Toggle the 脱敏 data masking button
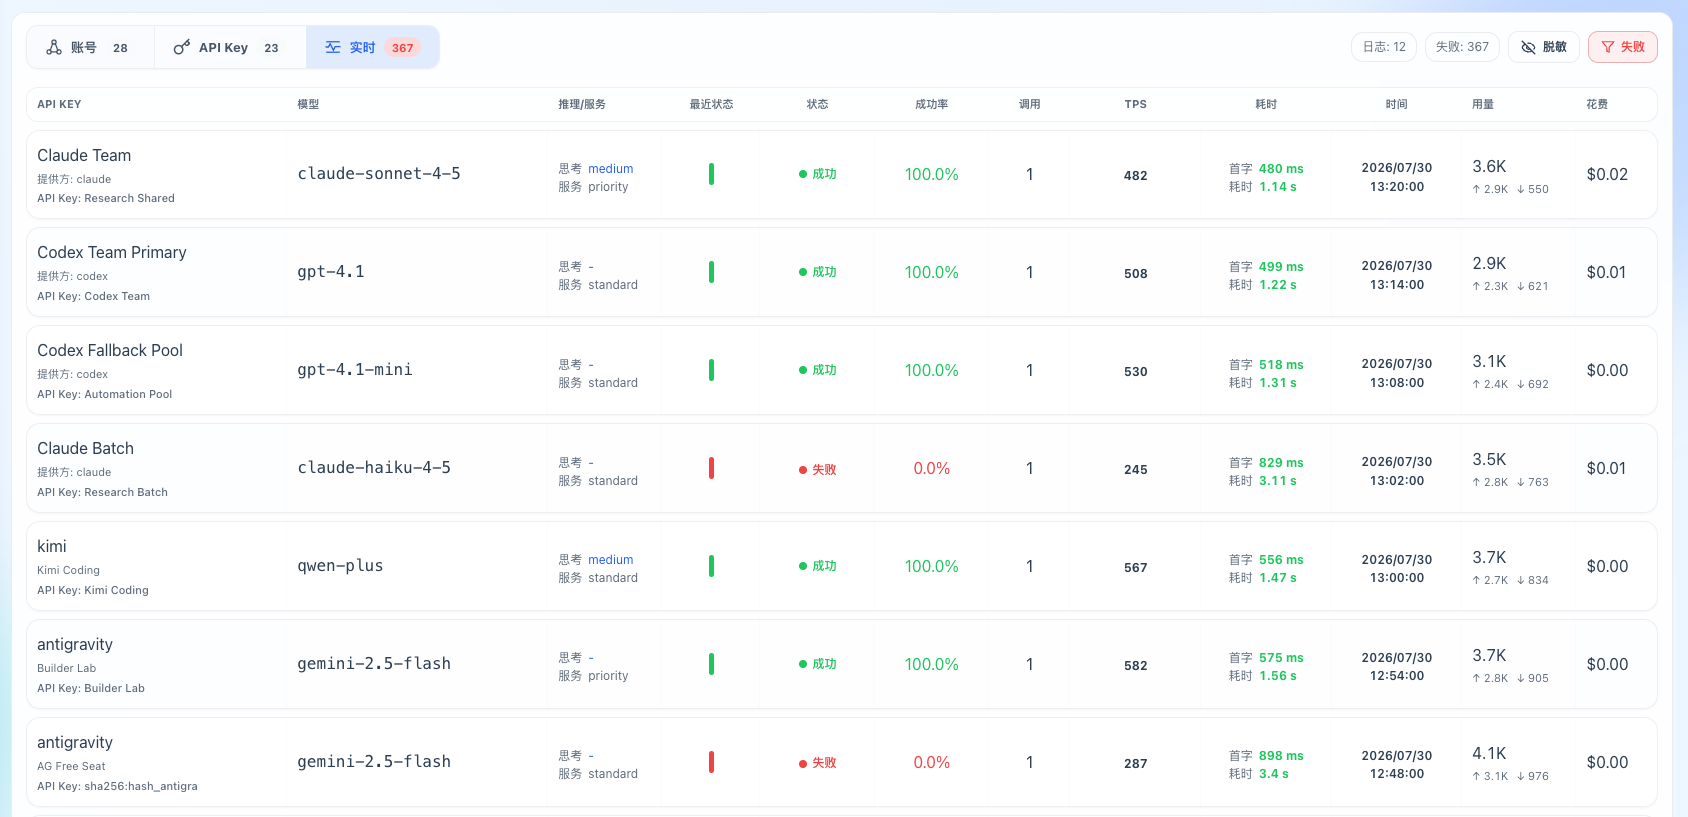The height and width of the screenshot is (817, 1688). click(x=1544, y=47)
